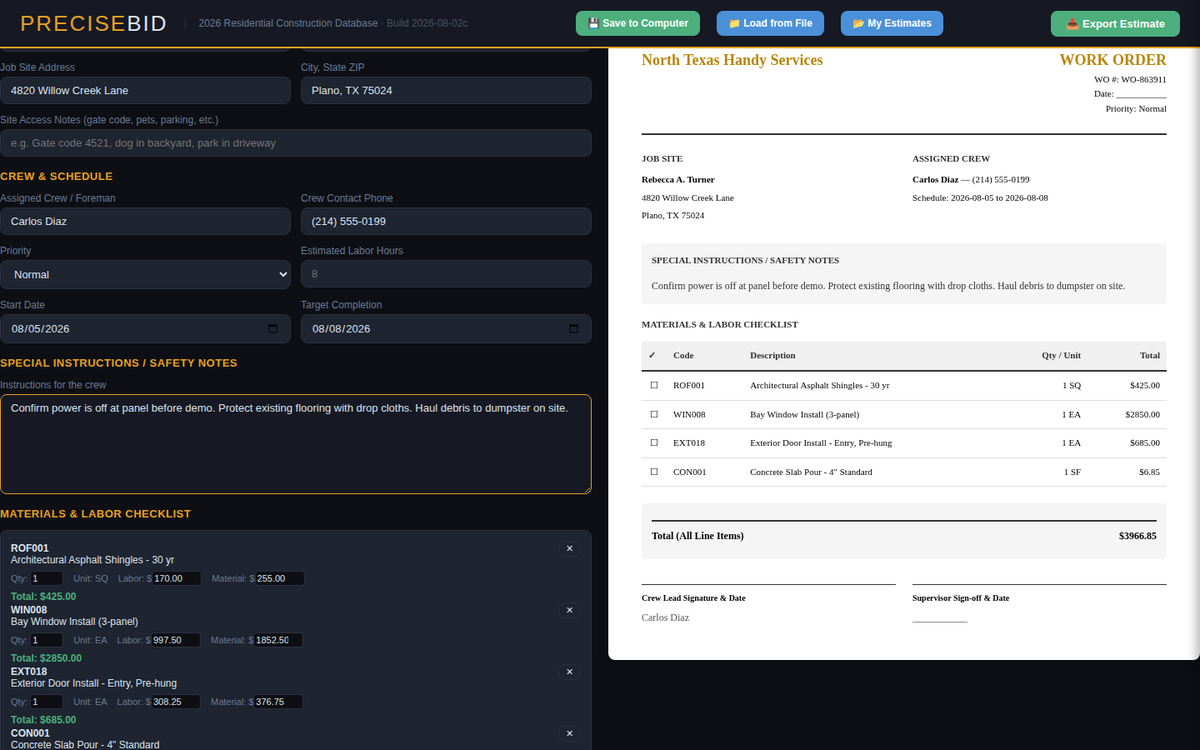Tick the WIN008 checklist box in work order

[654, 414]
